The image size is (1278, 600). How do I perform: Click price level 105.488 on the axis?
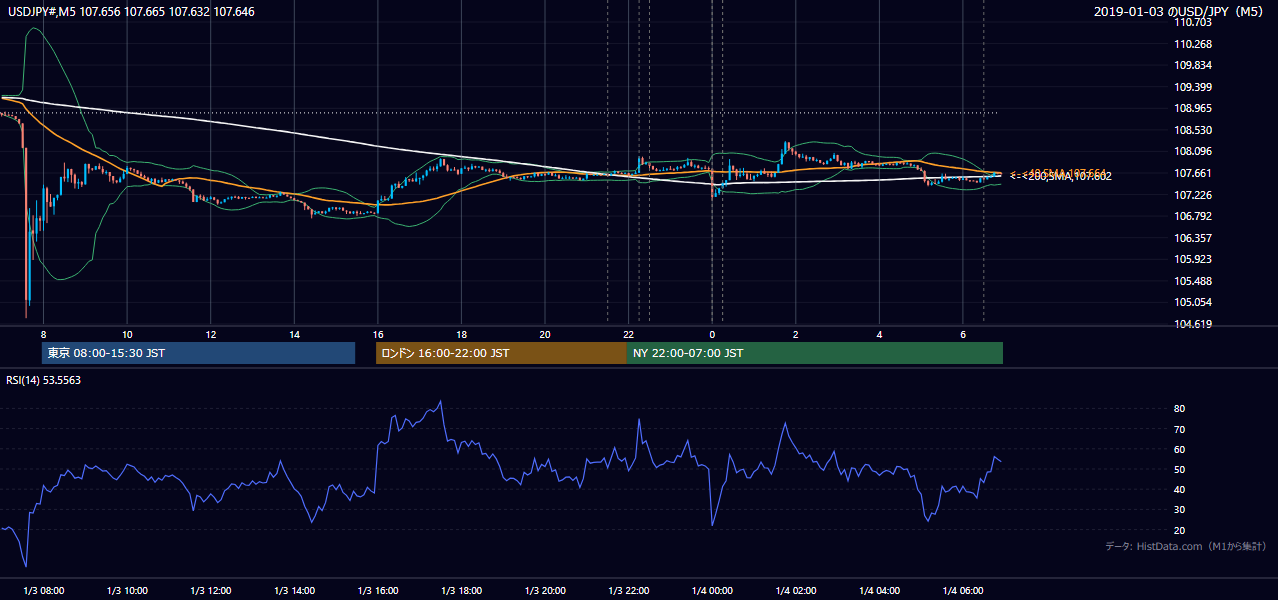[1193, 281]
